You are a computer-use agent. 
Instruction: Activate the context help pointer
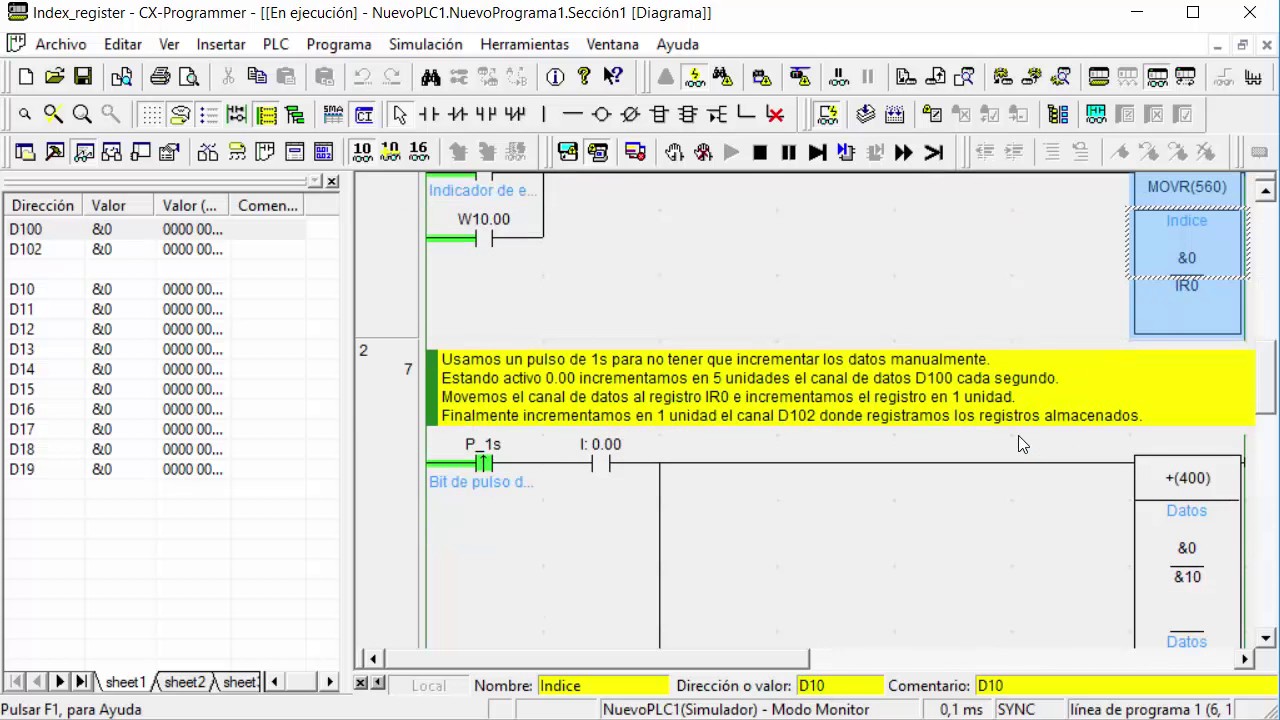[x=613, y=77]
